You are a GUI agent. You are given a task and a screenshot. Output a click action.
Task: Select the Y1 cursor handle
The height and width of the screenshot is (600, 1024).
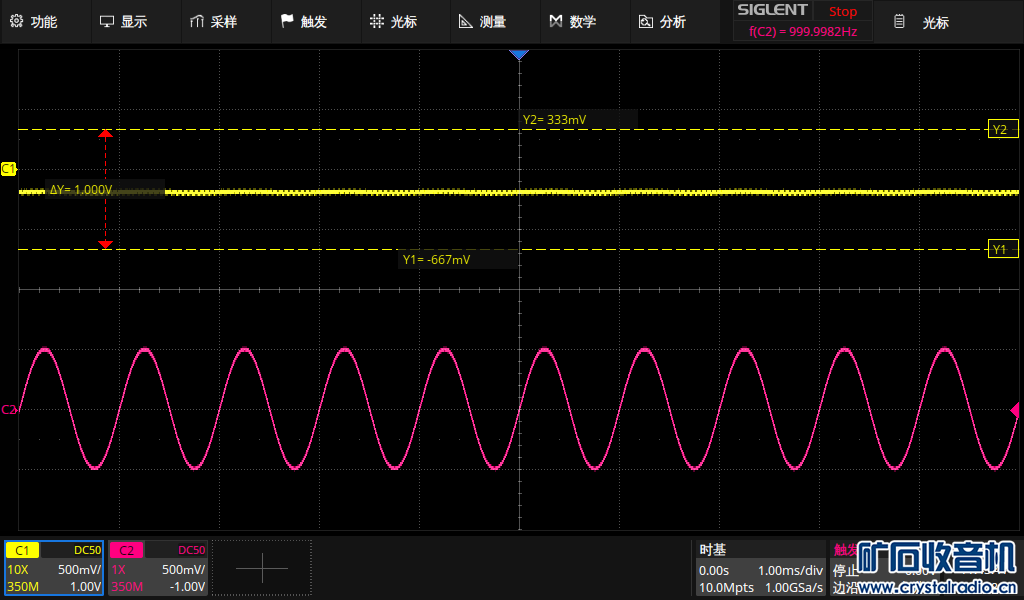coord(998,249)
